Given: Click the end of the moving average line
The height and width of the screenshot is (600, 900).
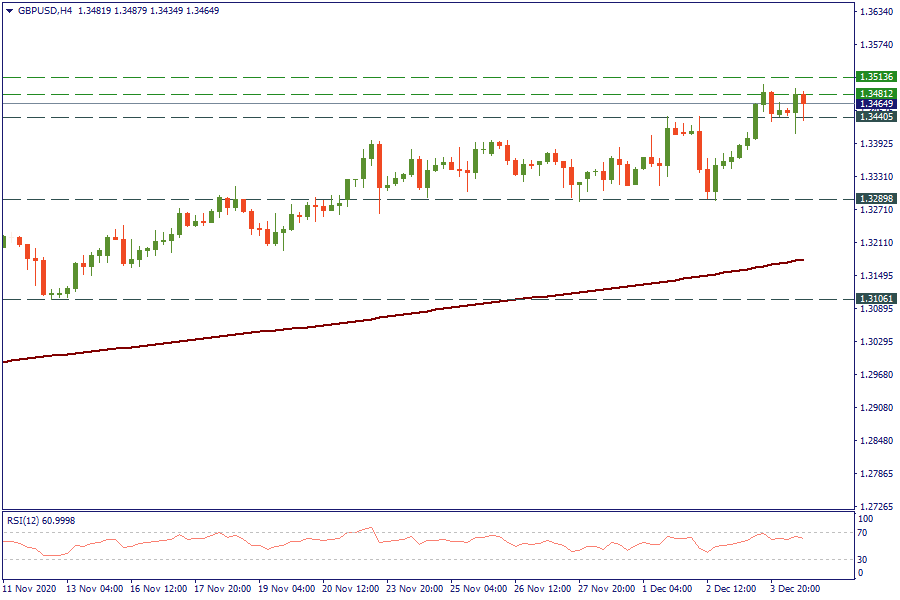Looking at the screenshot, I should [802, 260].
